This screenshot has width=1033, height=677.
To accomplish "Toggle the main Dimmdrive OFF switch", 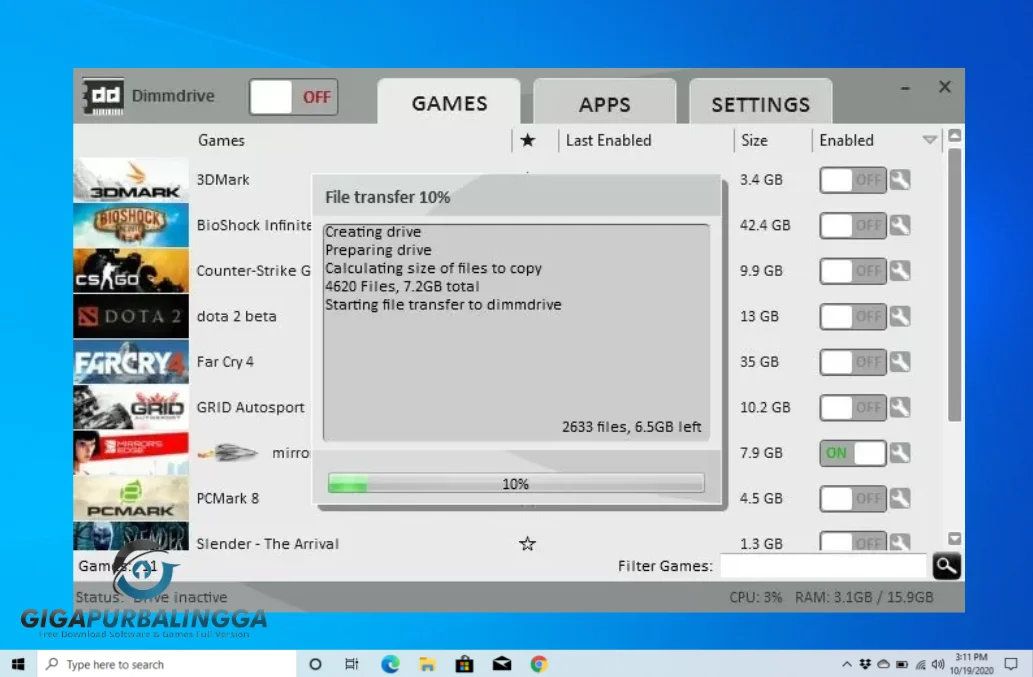I will pyautogui.click(x=294, y=97).
